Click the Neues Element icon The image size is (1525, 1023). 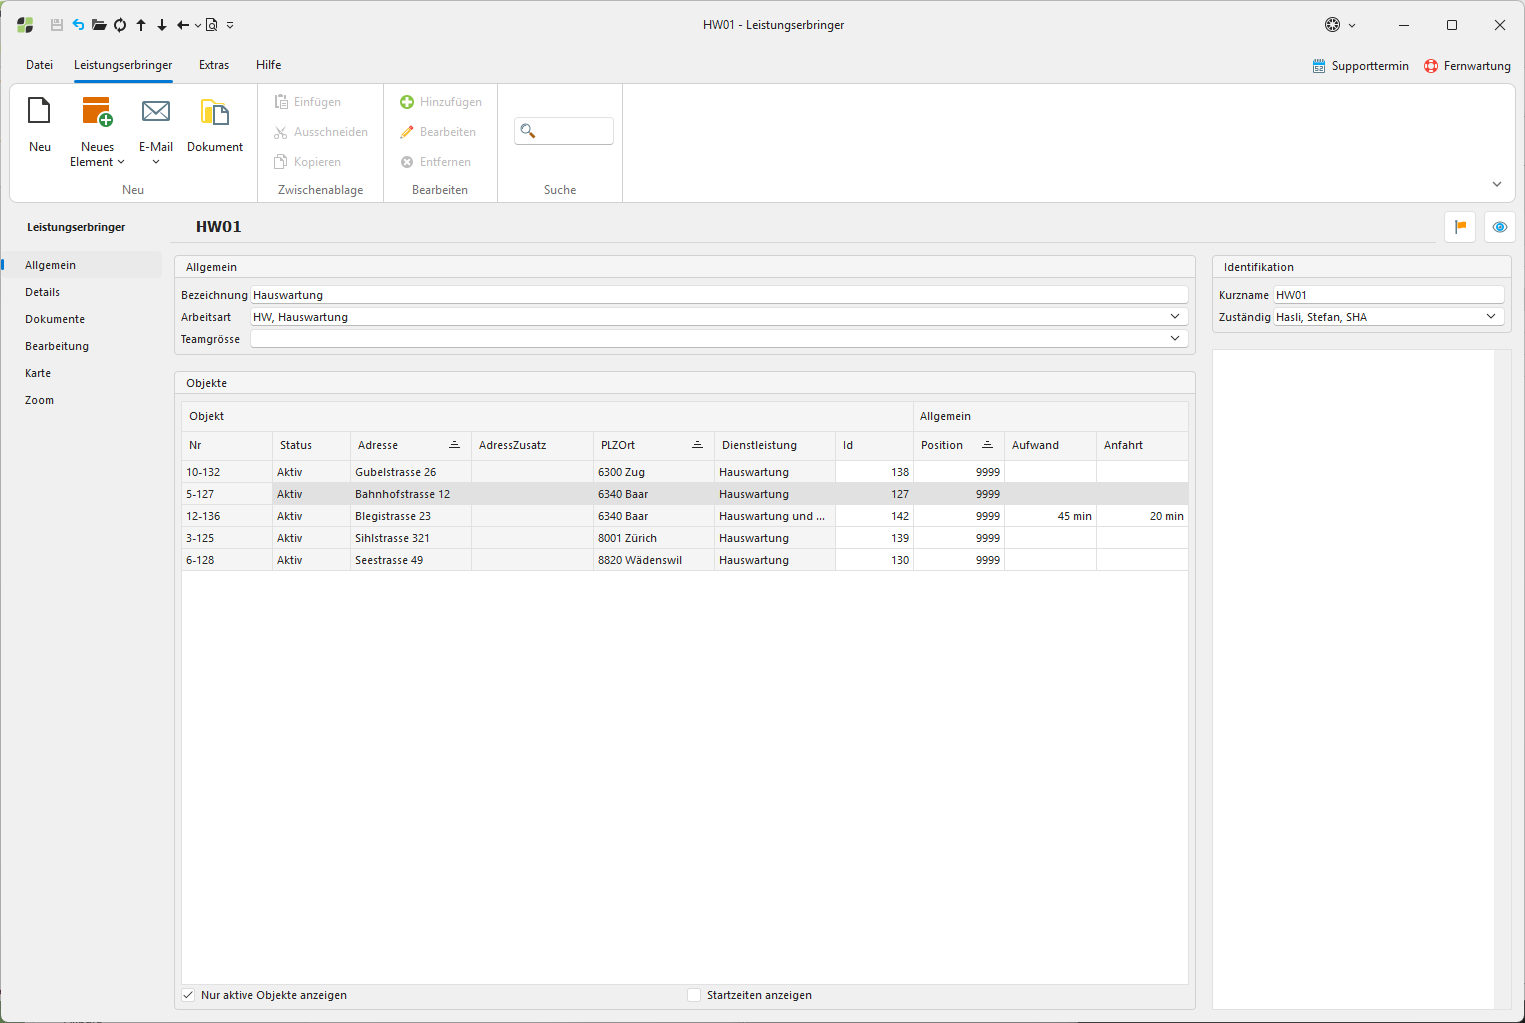tap(97, 111)
